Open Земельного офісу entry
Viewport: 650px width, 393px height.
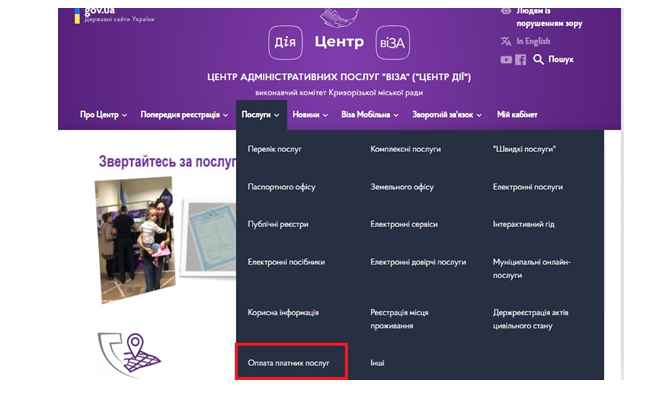pyautogui.click(x=402, y=187)
